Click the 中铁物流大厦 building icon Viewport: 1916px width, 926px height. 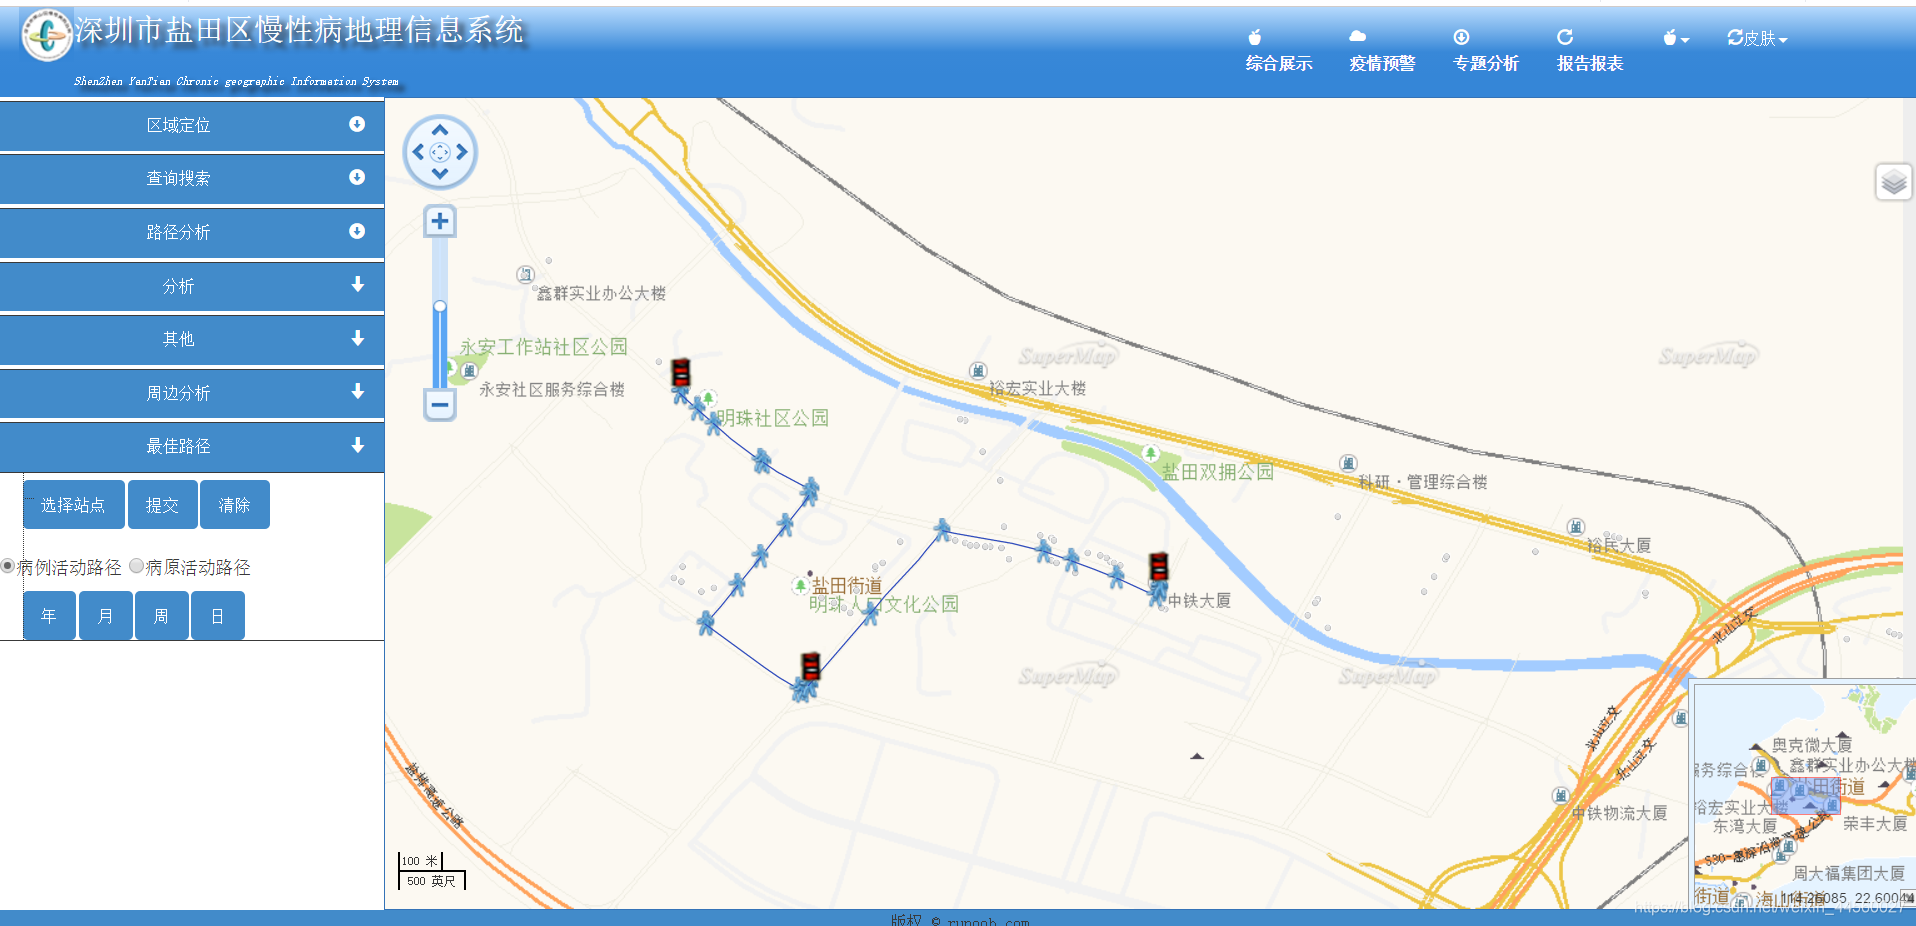point(1561,795)
